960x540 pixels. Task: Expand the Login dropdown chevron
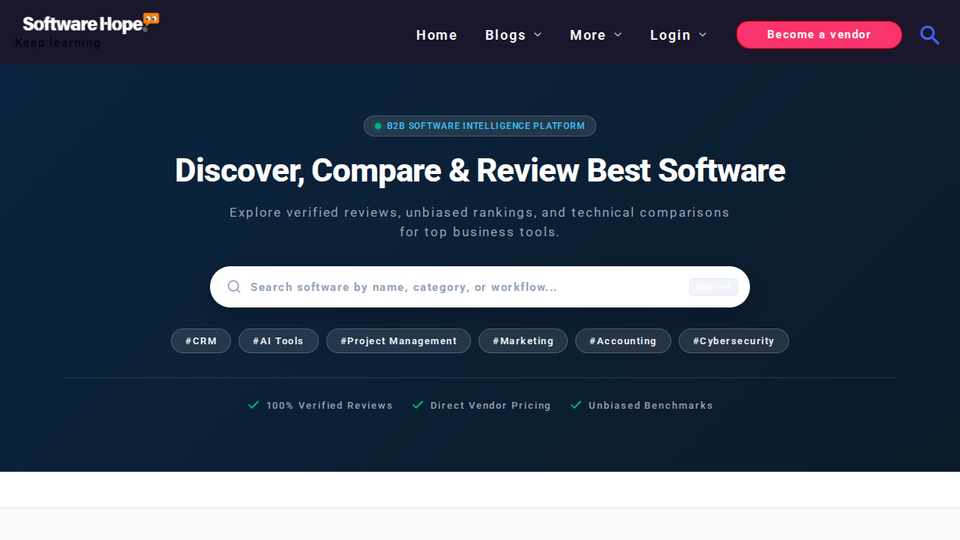pyautogui.click(x=703, y=35)
